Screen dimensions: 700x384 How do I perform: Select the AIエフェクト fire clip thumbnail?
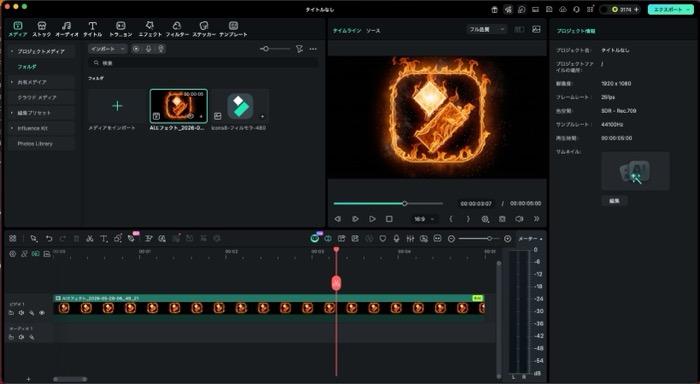(x=179, y=106)
